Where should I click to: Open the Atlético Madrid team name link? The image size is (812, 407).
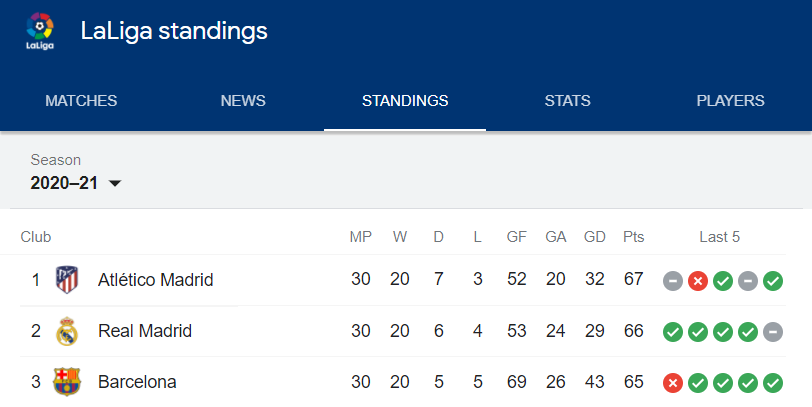tap(155, 280)
